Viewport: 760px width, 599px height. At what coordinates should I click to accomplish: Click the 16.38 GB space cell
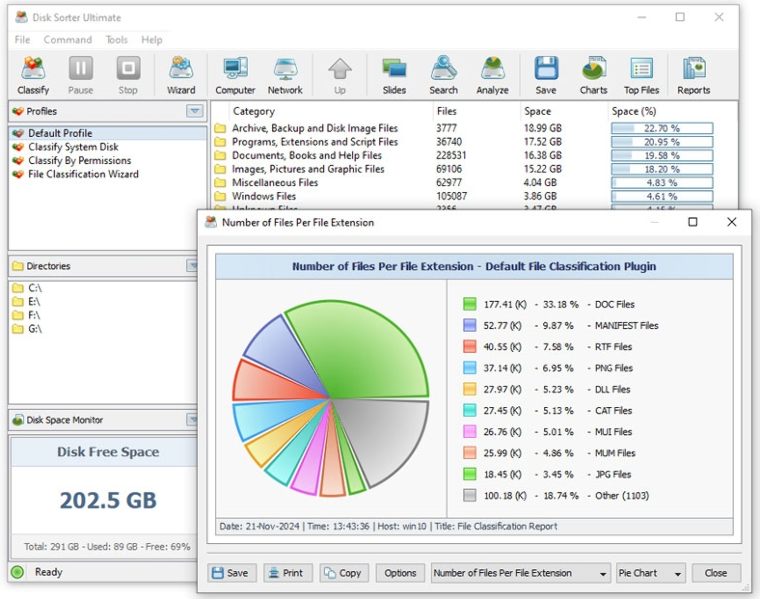(x=542, y=156)
